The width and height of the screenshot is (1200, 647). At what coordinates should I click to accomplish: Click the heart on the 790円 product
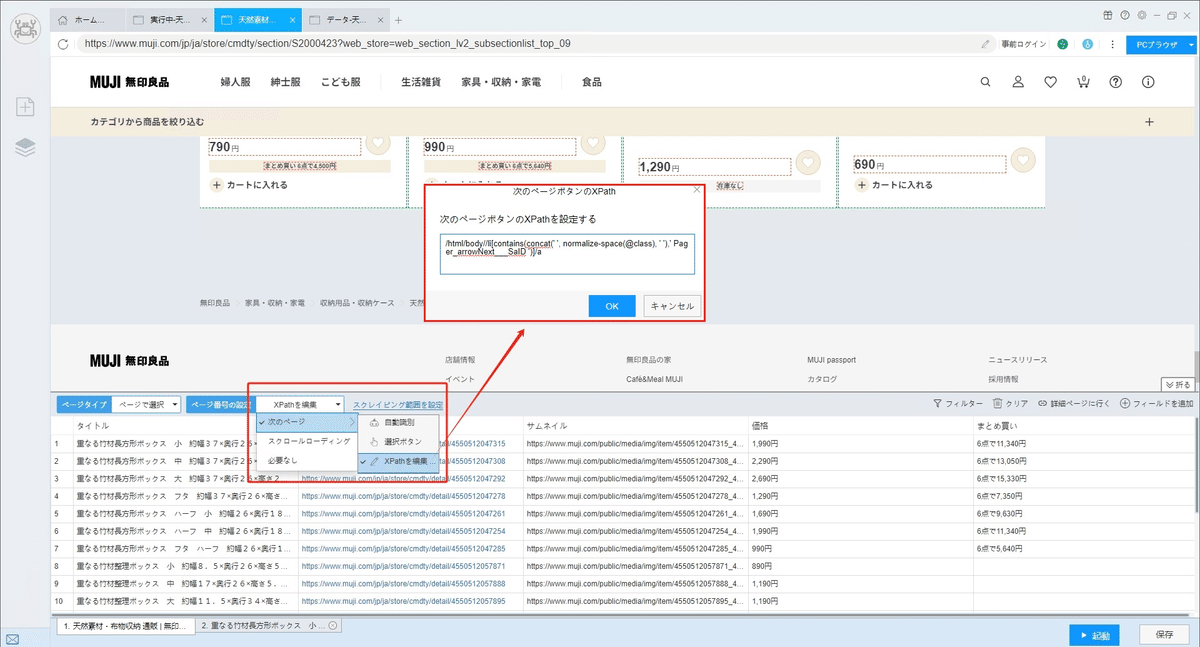click(376, 142)
